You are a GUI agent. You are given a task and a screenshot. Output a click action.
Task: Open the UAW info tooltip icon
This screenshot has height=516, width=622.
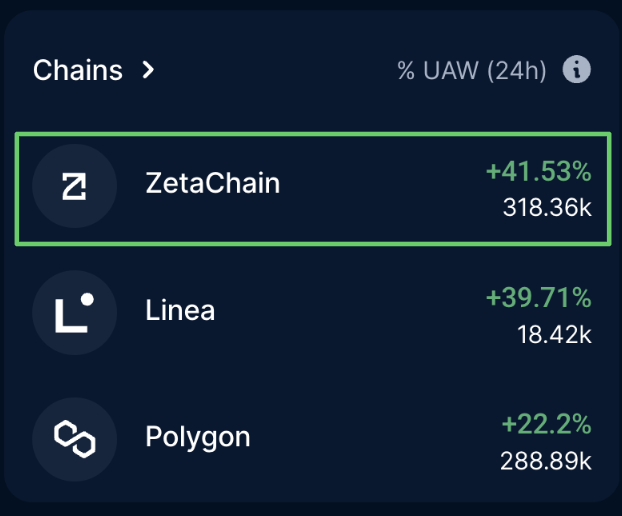click(x=576, y=69)
